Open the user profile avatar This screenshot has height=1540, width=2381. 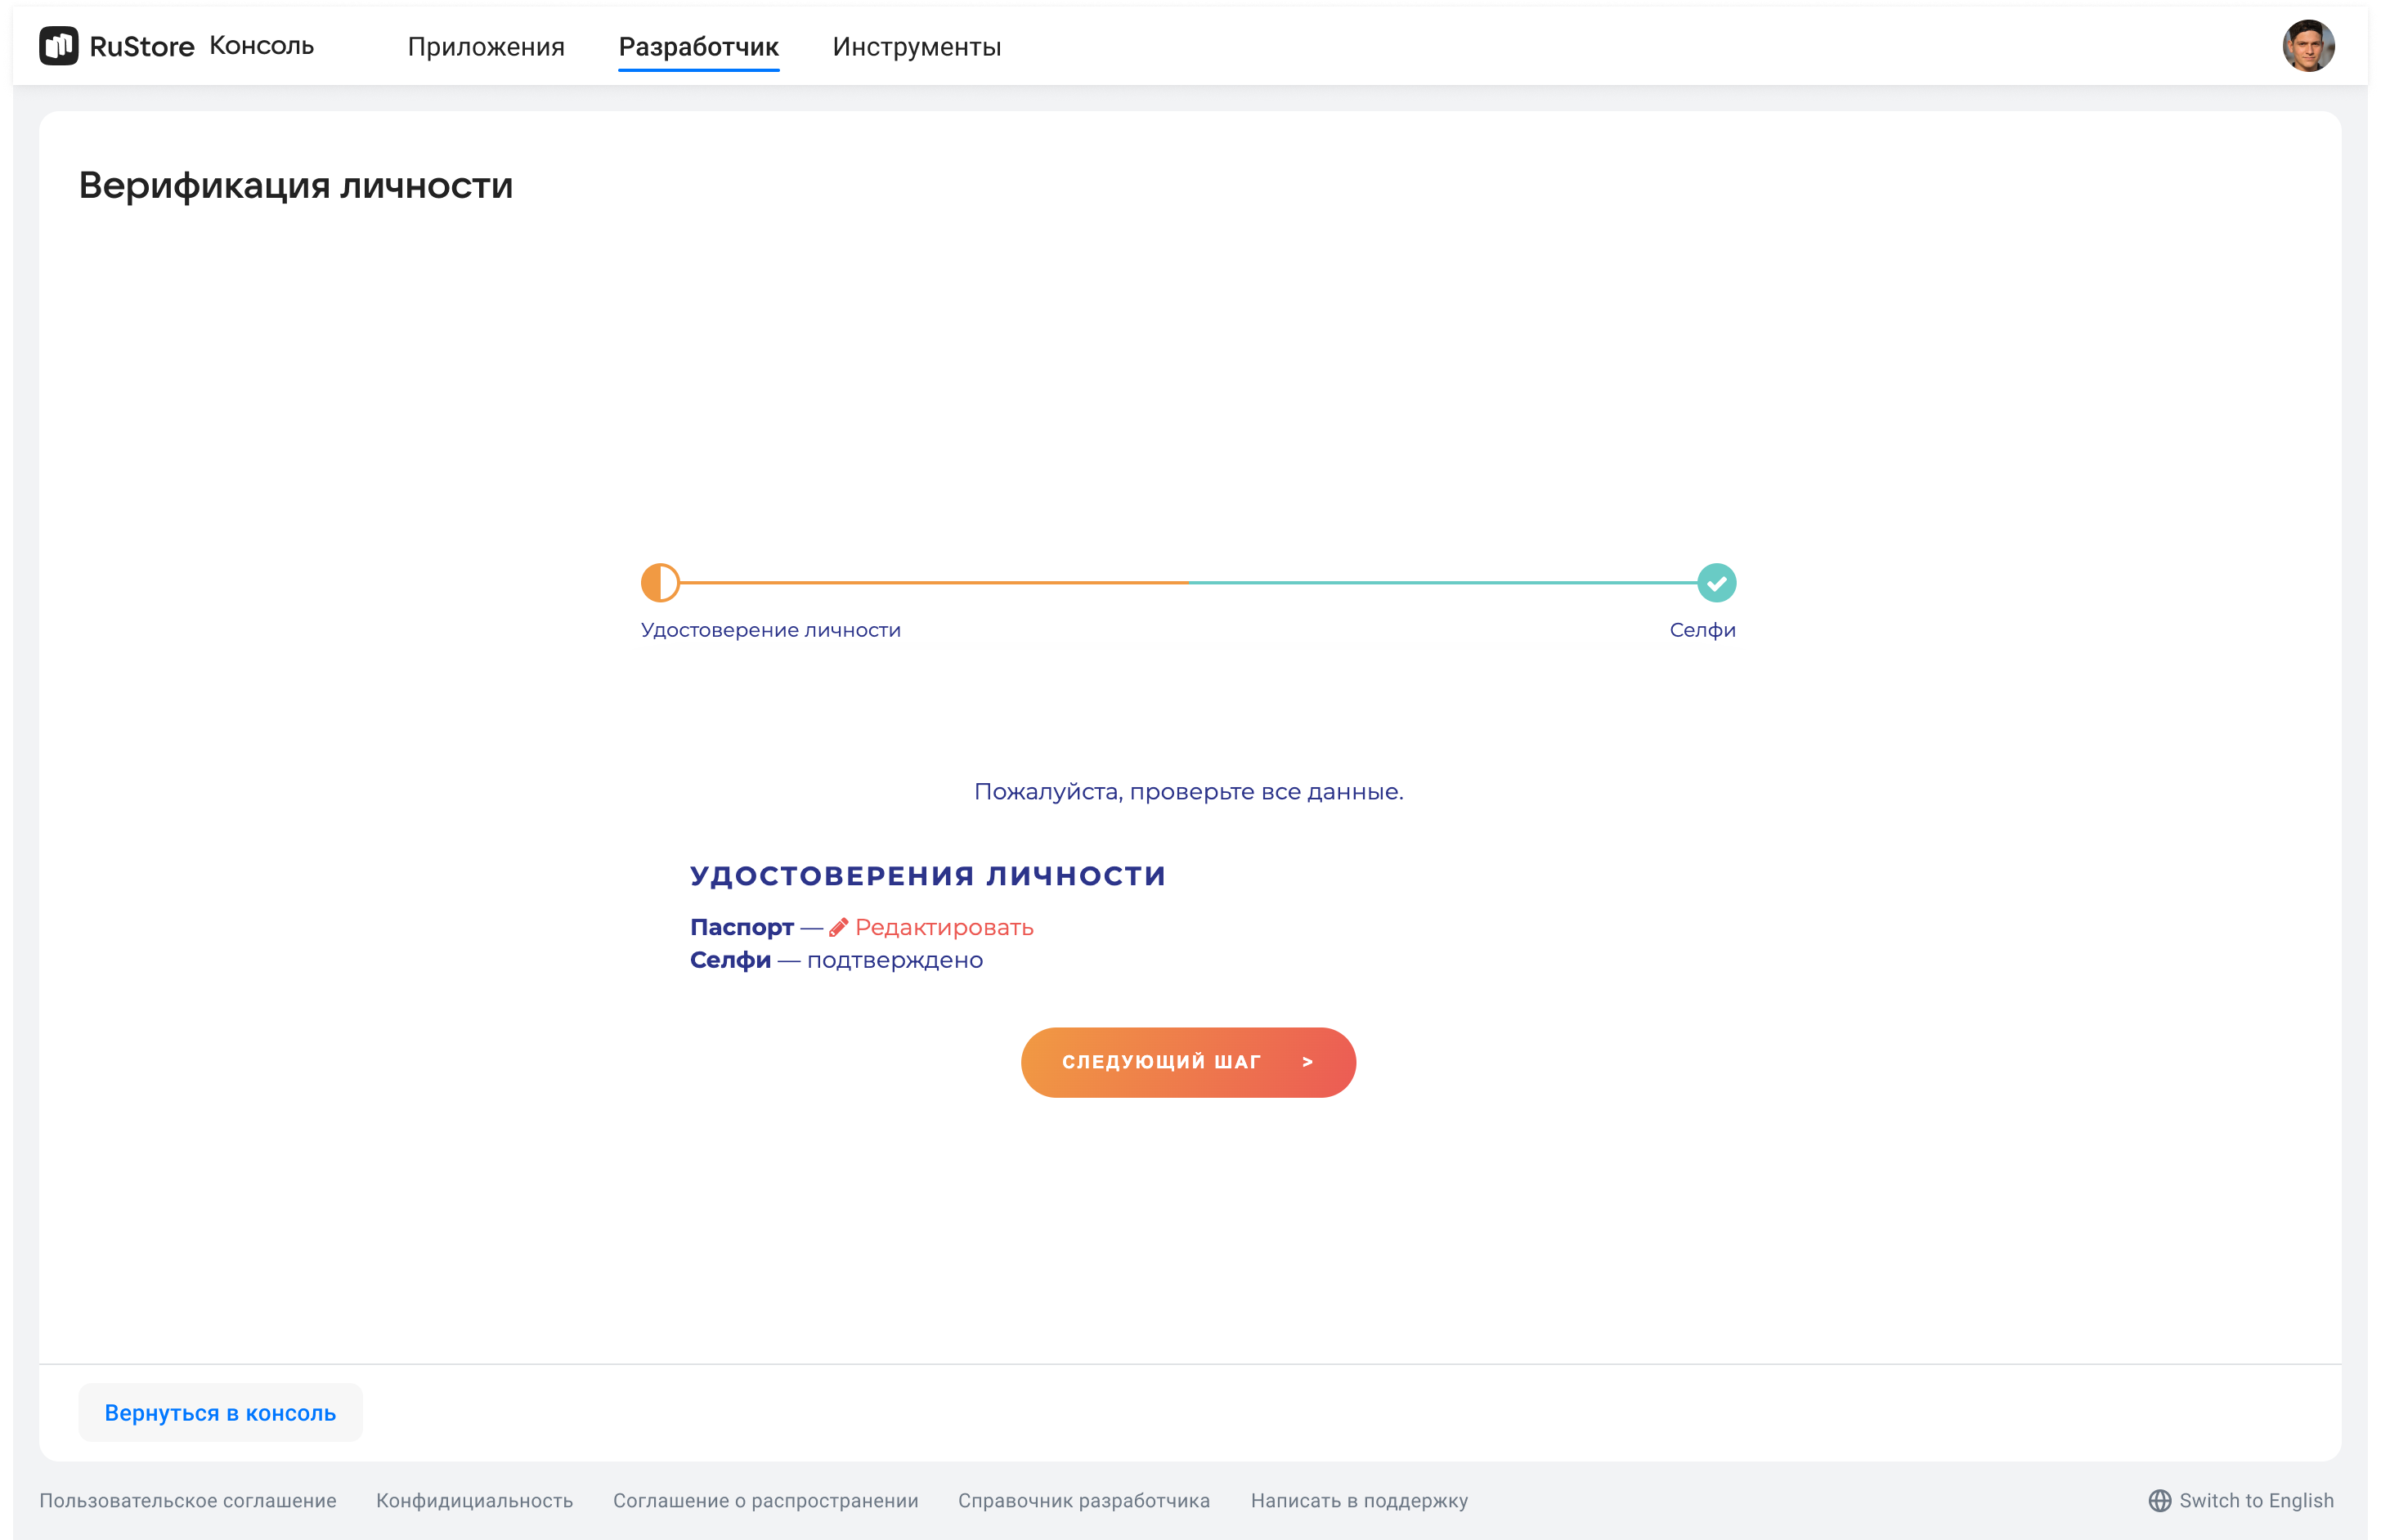2308,46
